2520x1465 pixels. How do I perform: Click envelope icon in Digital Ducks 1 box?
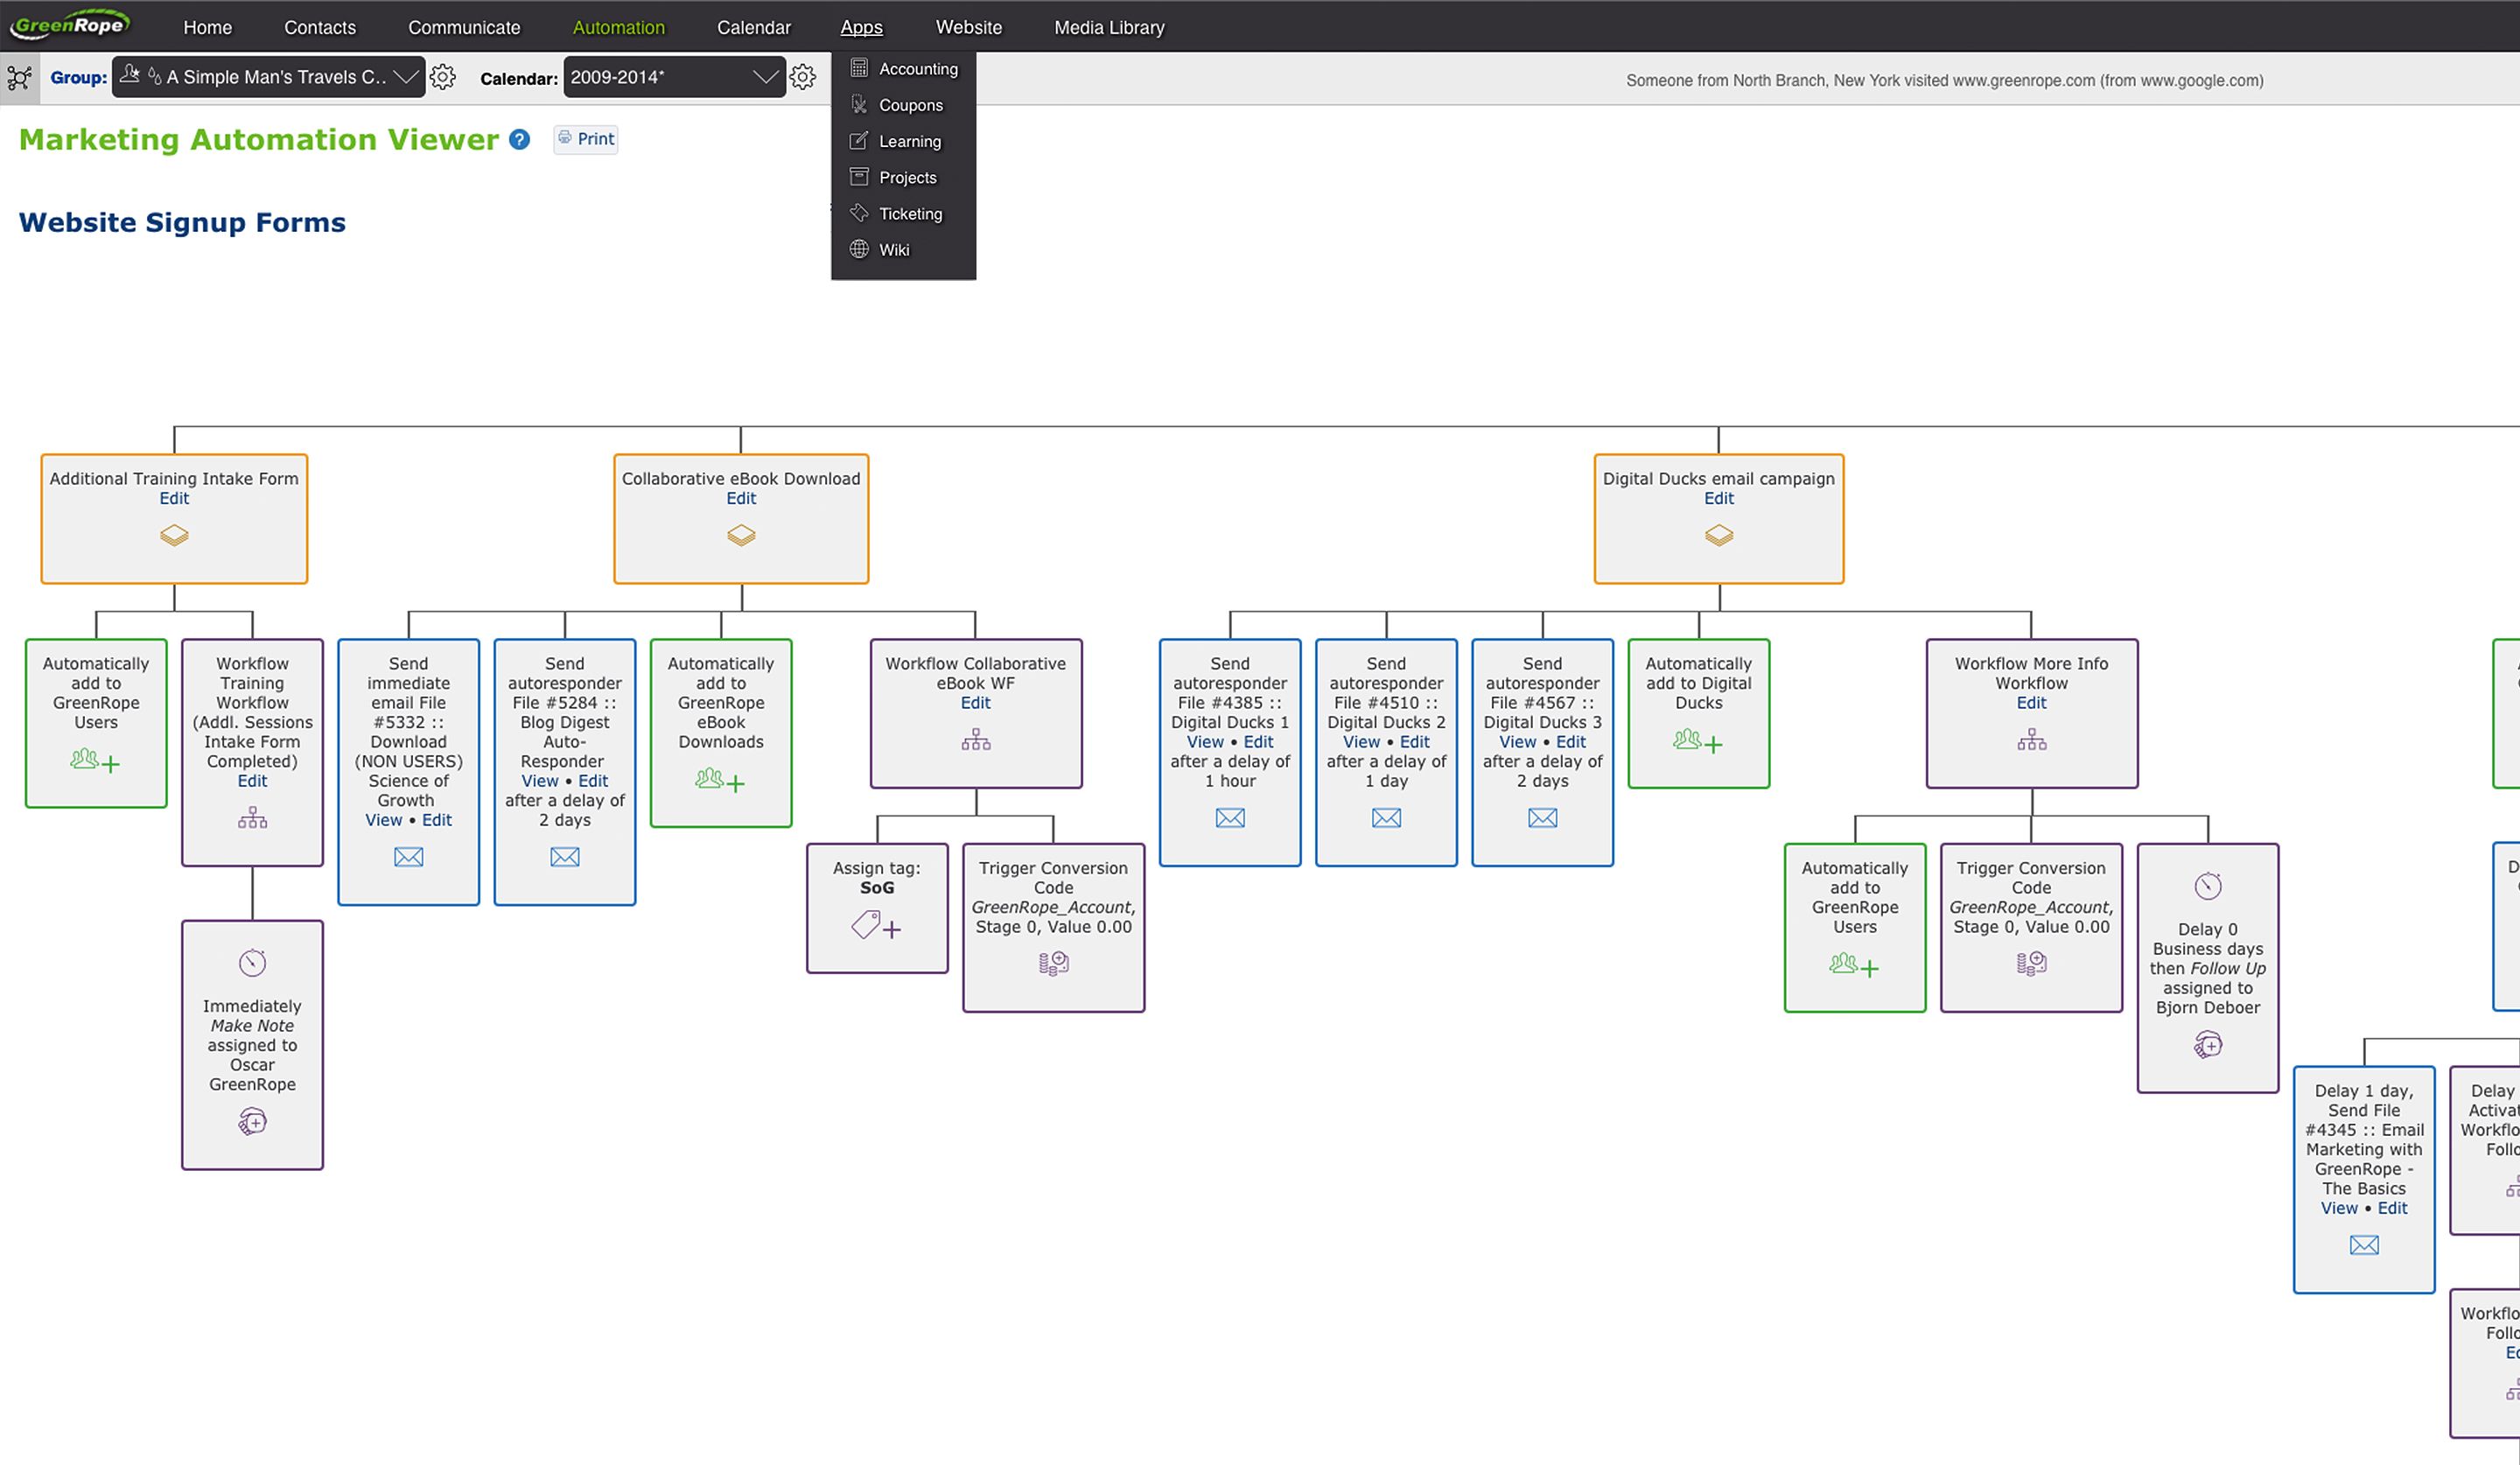click(1230, 818)
